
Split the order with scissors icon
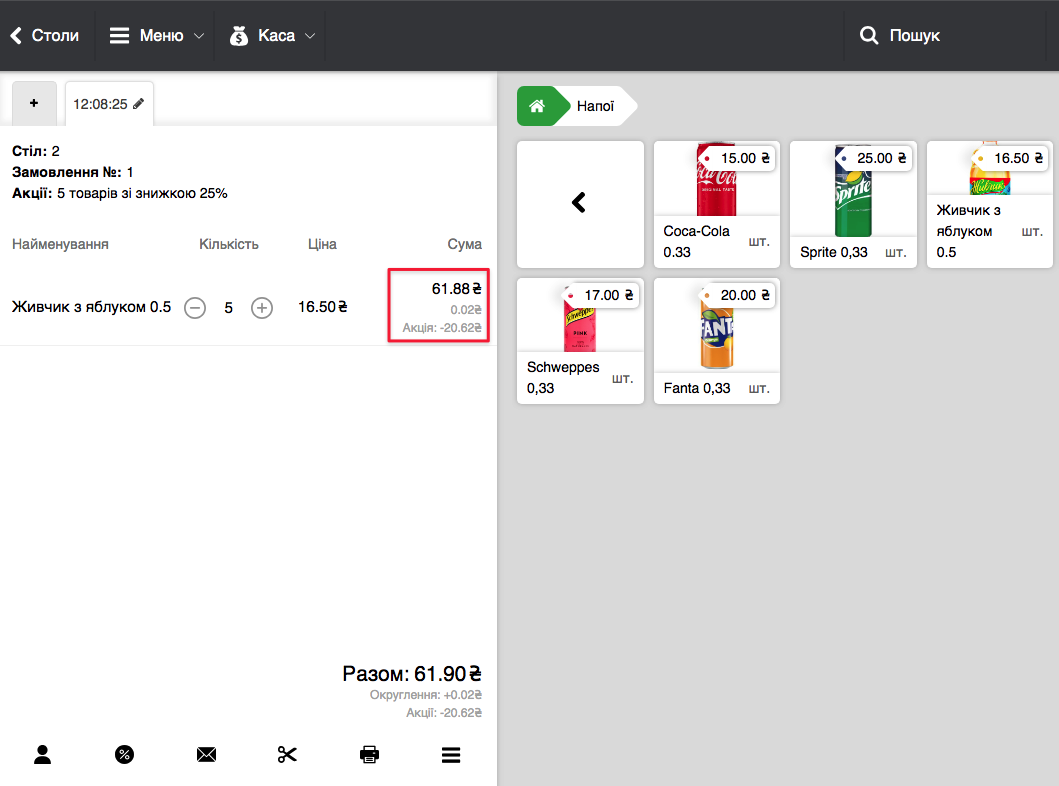[x=288, y=755]
